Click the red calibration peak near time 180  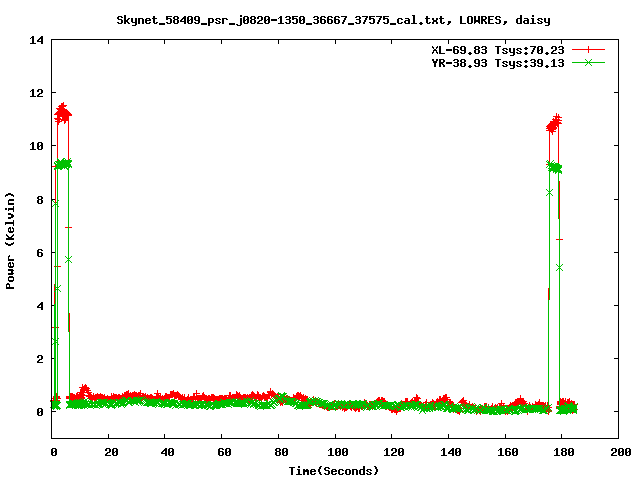[x=554, y=124]
